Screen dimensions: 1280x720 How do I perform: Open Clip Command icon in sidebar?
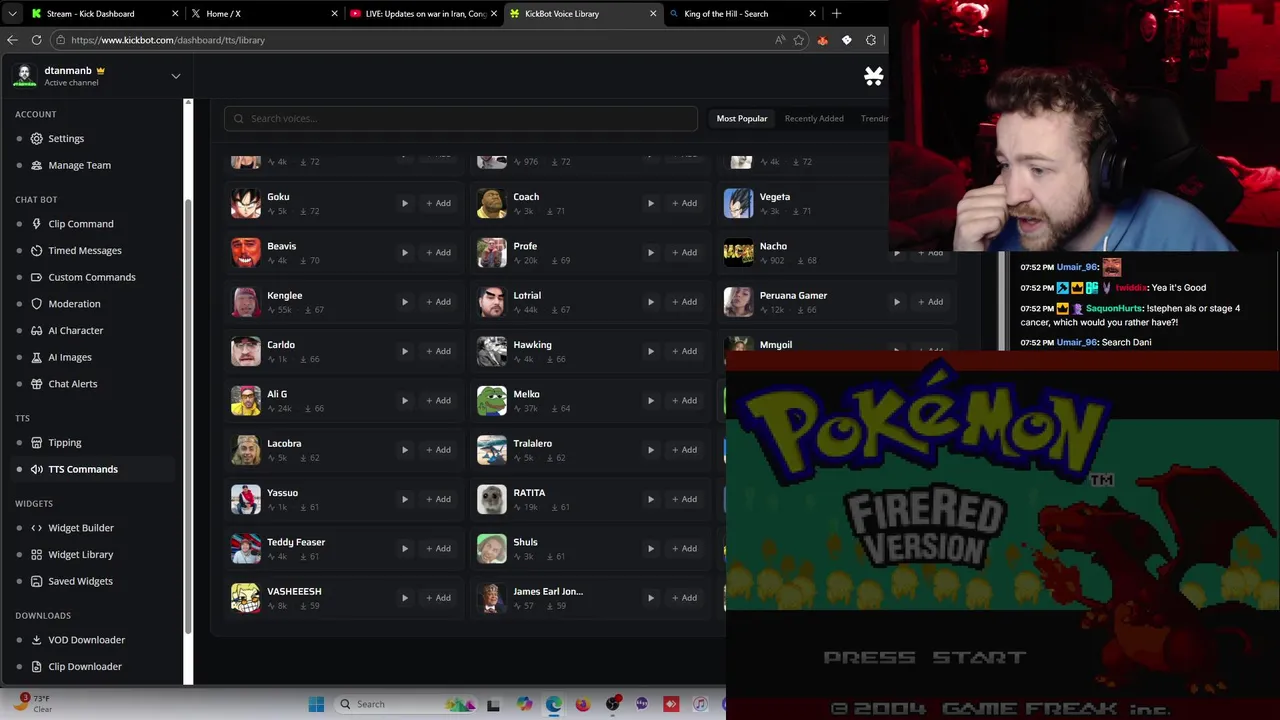point(37,224)
